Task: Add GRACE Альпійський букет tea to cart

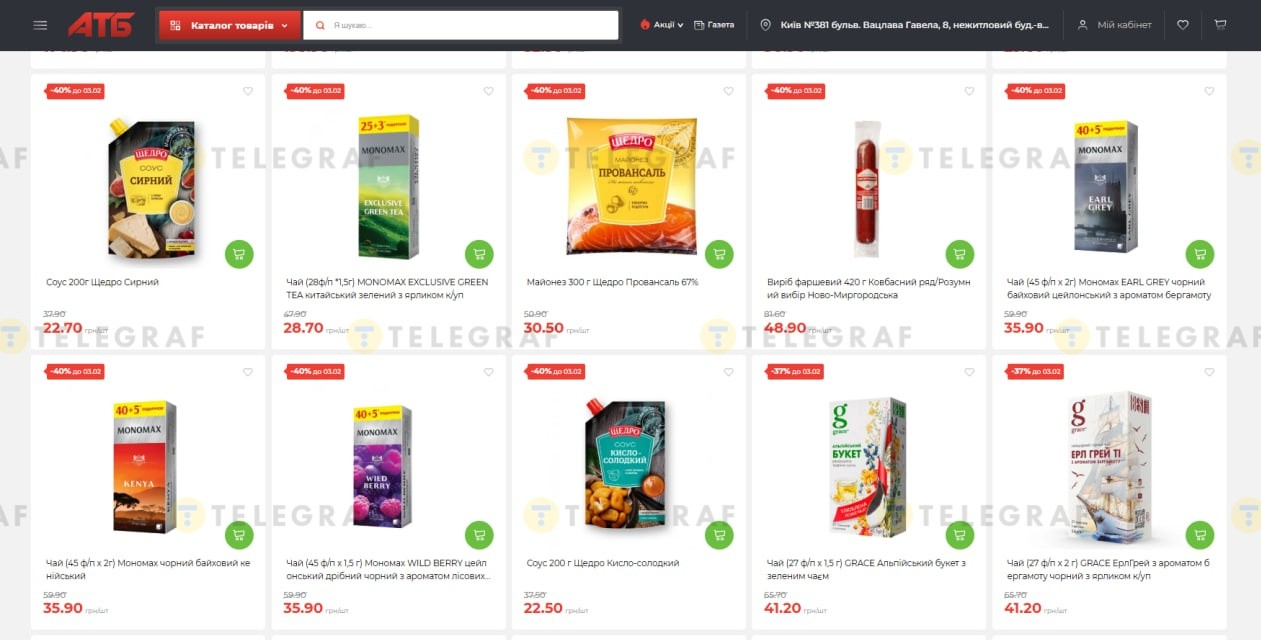Action: pyautogui.click(x=960, y=535)
